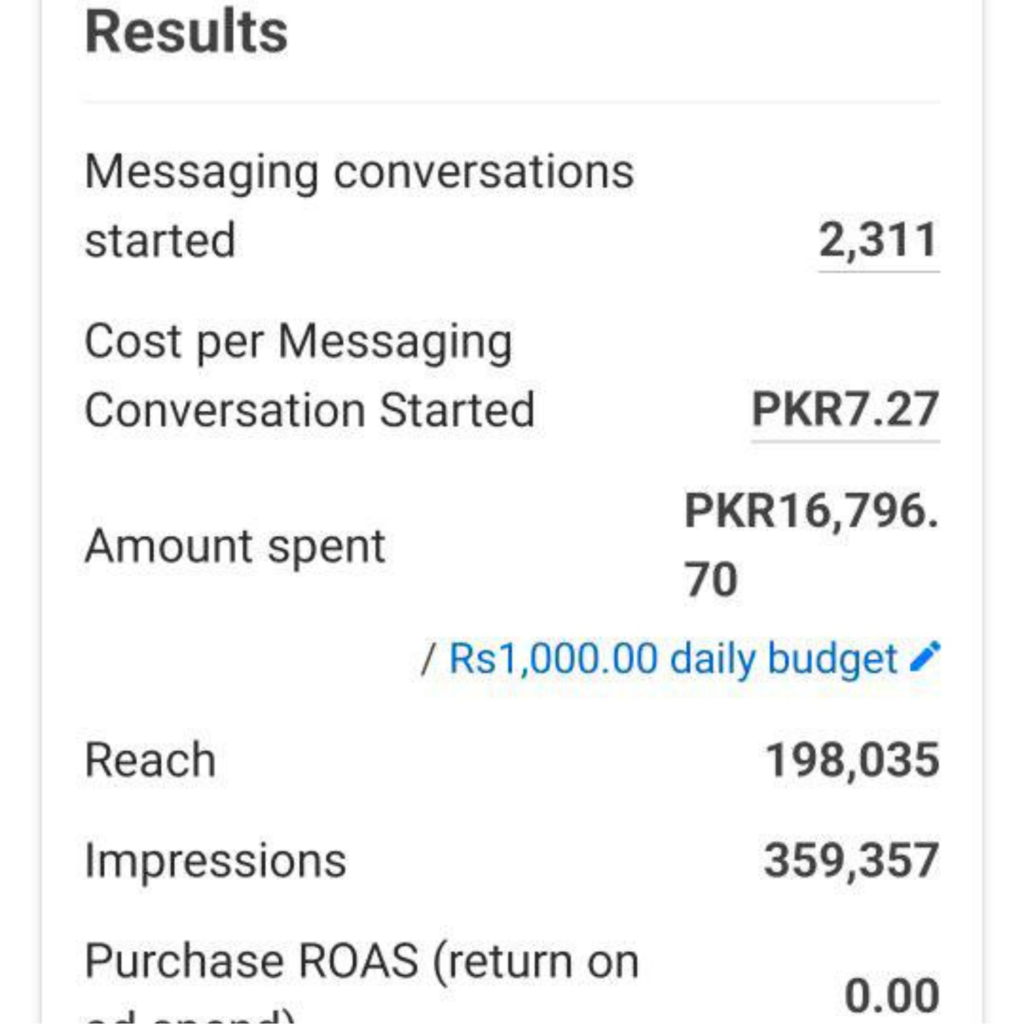Click the Impressions metric label

point(216,861)
